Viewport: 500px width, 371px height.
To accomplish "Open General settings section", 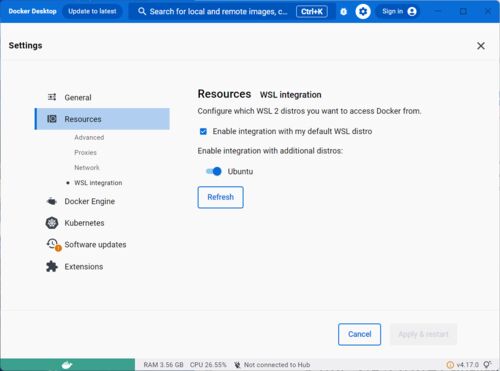I will point(102,97).
